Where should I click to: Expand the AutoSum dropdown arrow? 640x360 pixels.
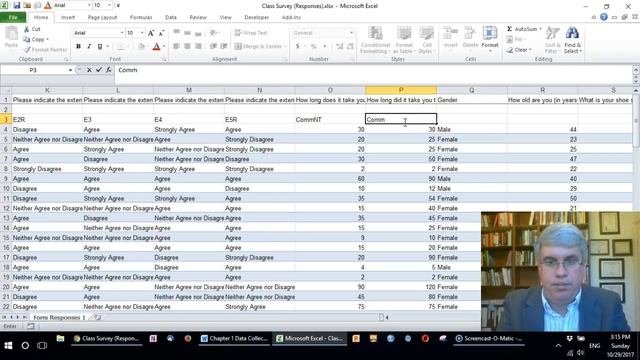540,29
